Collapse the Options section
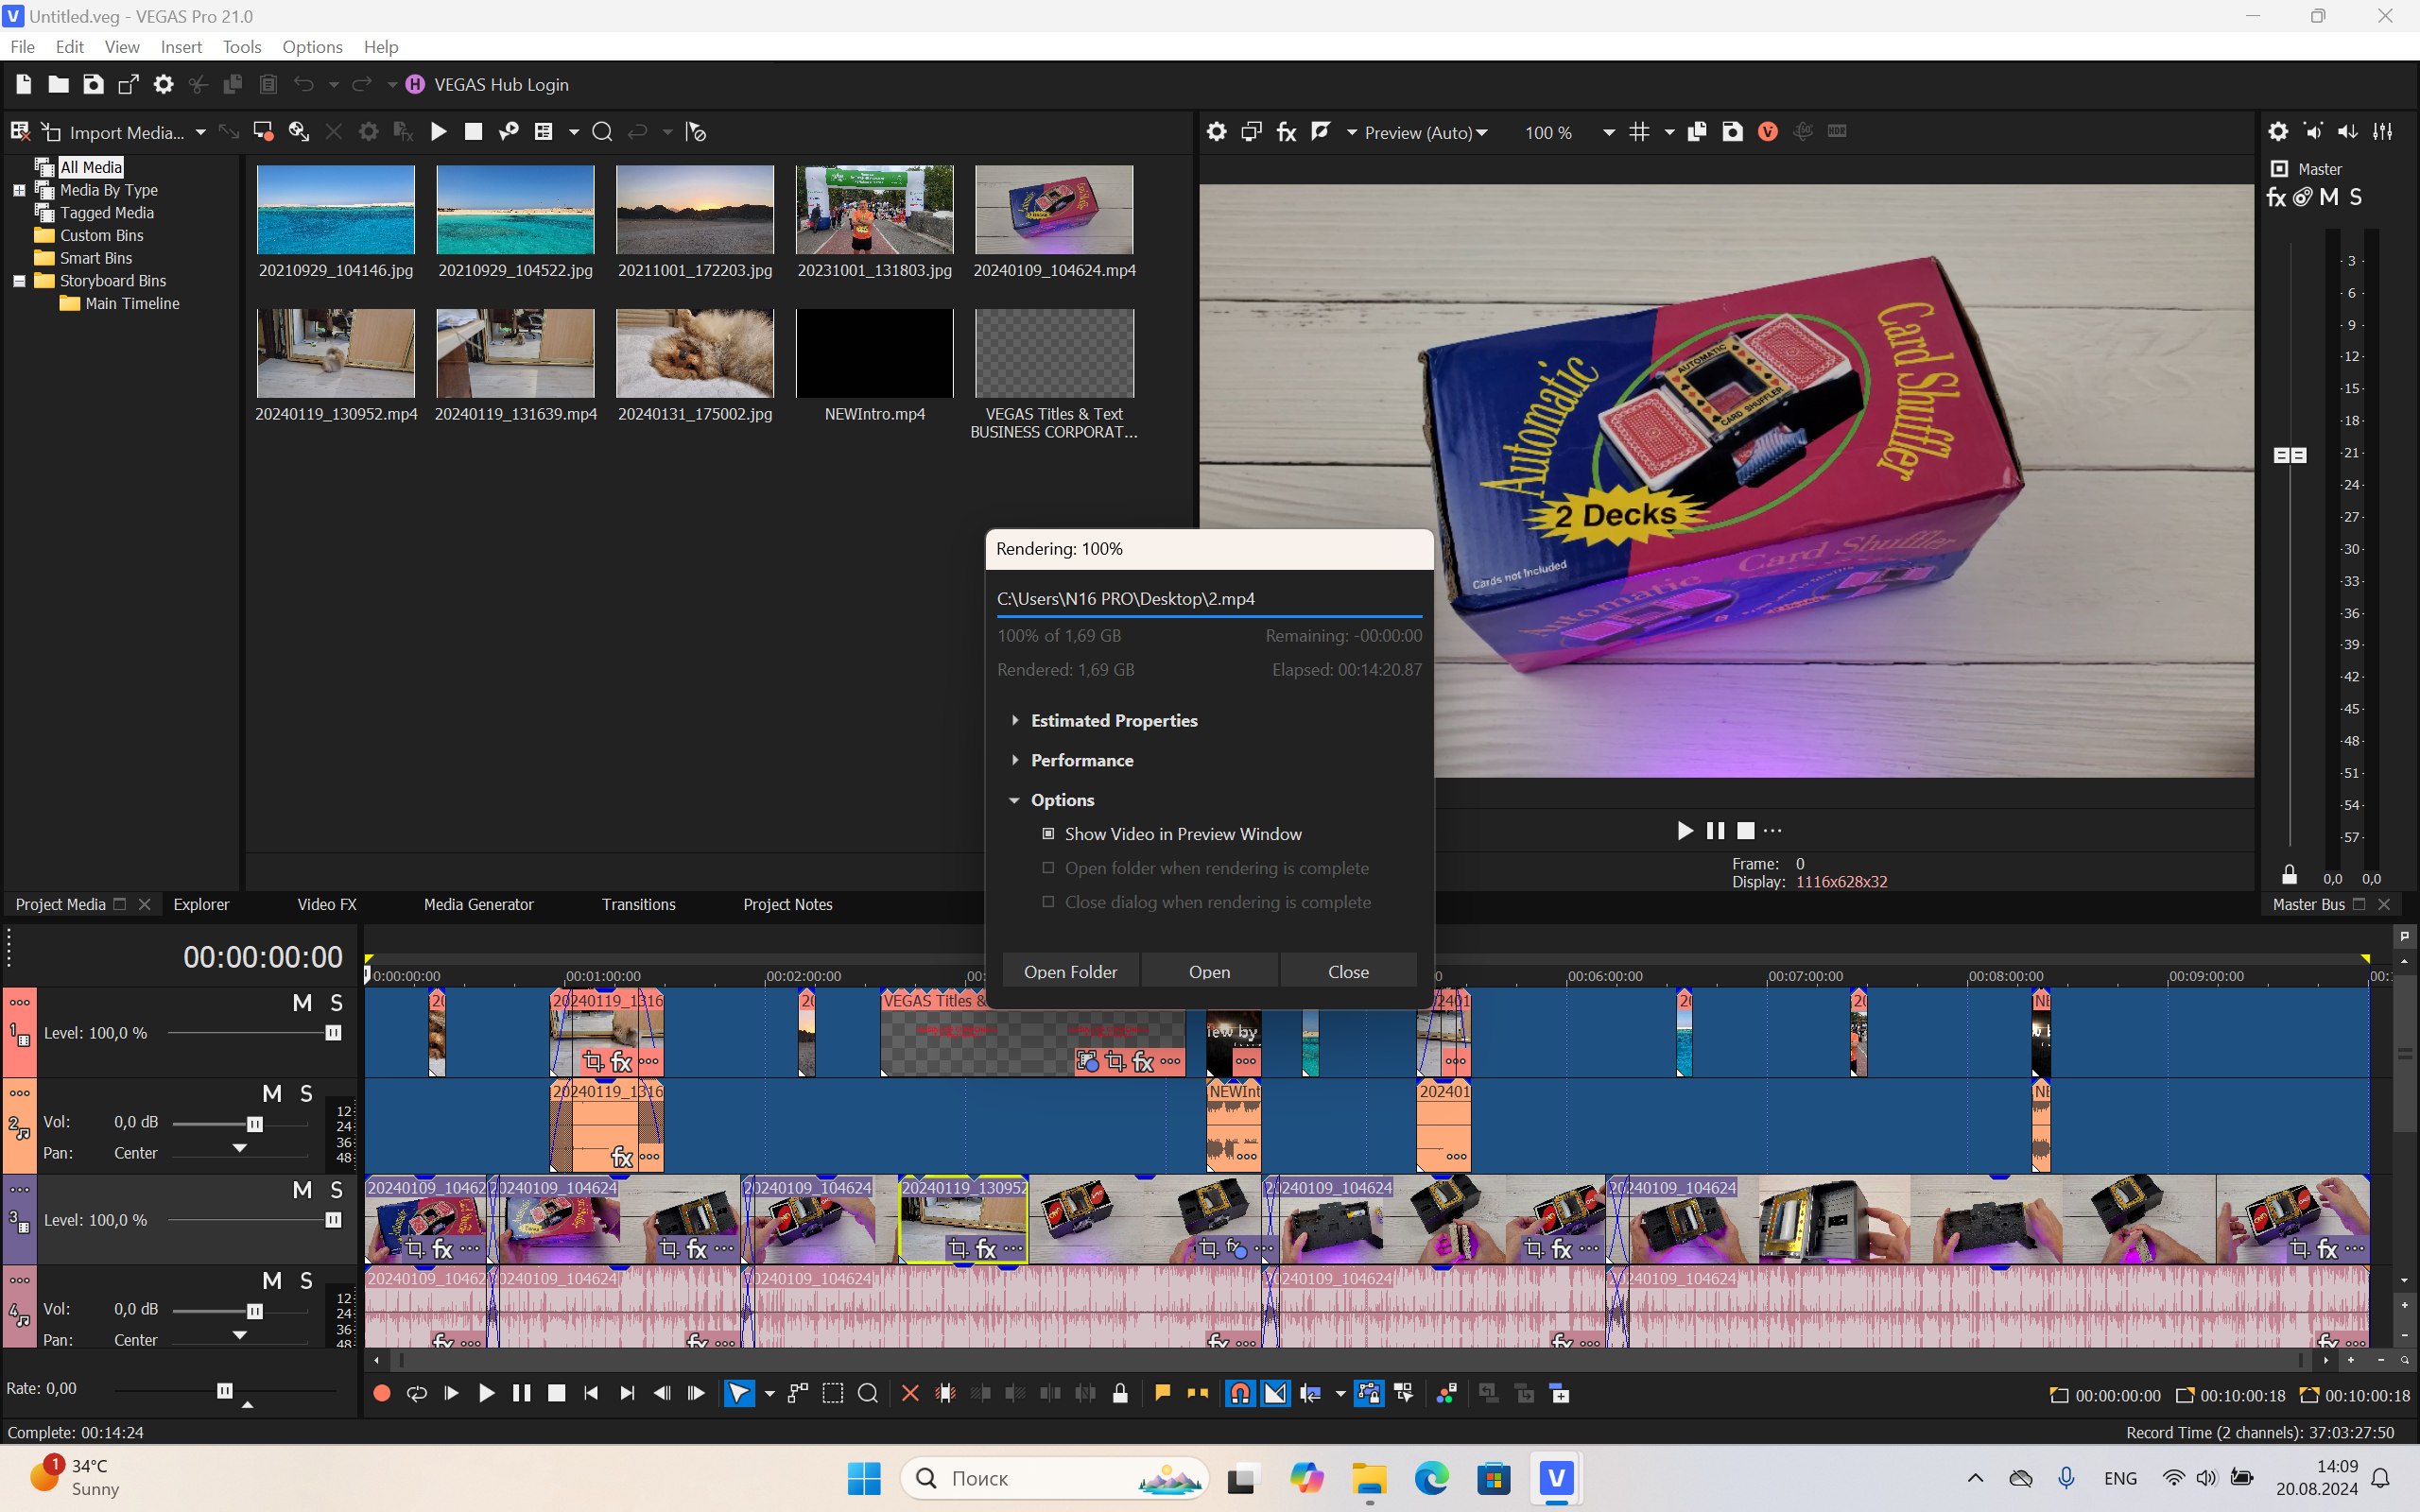2420x1512 pixels. coord(1014,799)
